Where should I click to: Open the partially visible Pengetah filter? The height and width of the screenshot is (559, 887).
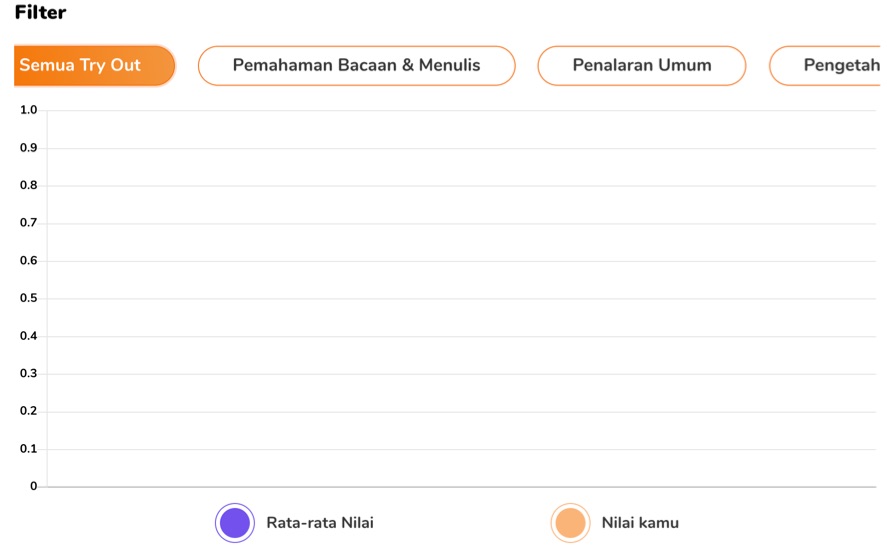[x=828, y=66]
